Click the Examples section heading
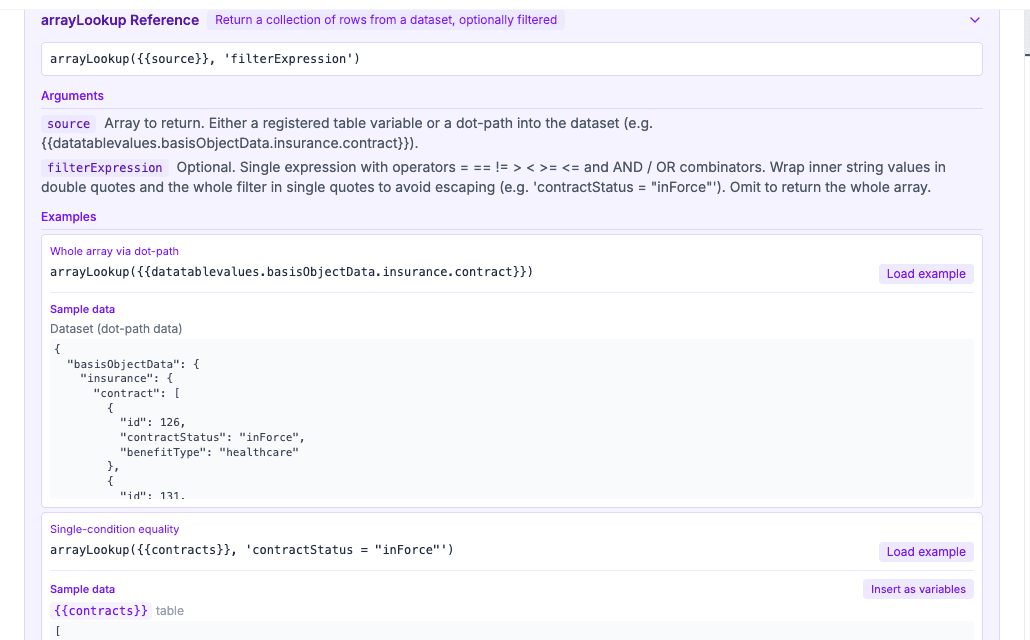 [x=68, y=217]
